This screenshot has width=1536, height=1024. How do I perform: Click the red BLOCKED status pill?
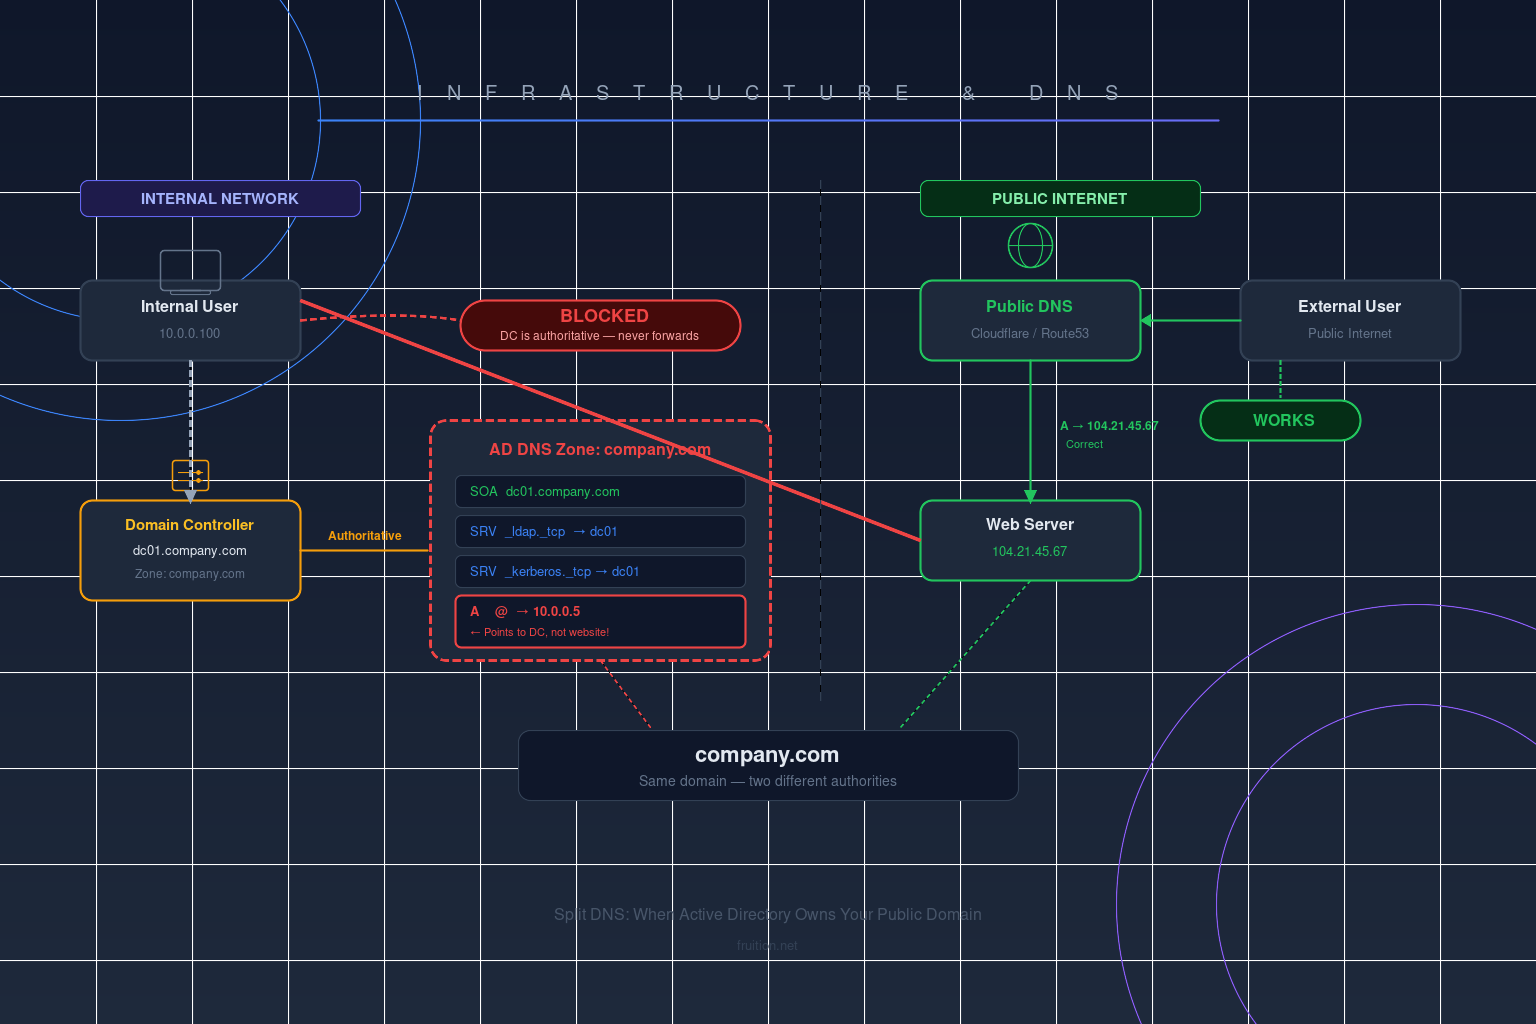click(600, 325)
